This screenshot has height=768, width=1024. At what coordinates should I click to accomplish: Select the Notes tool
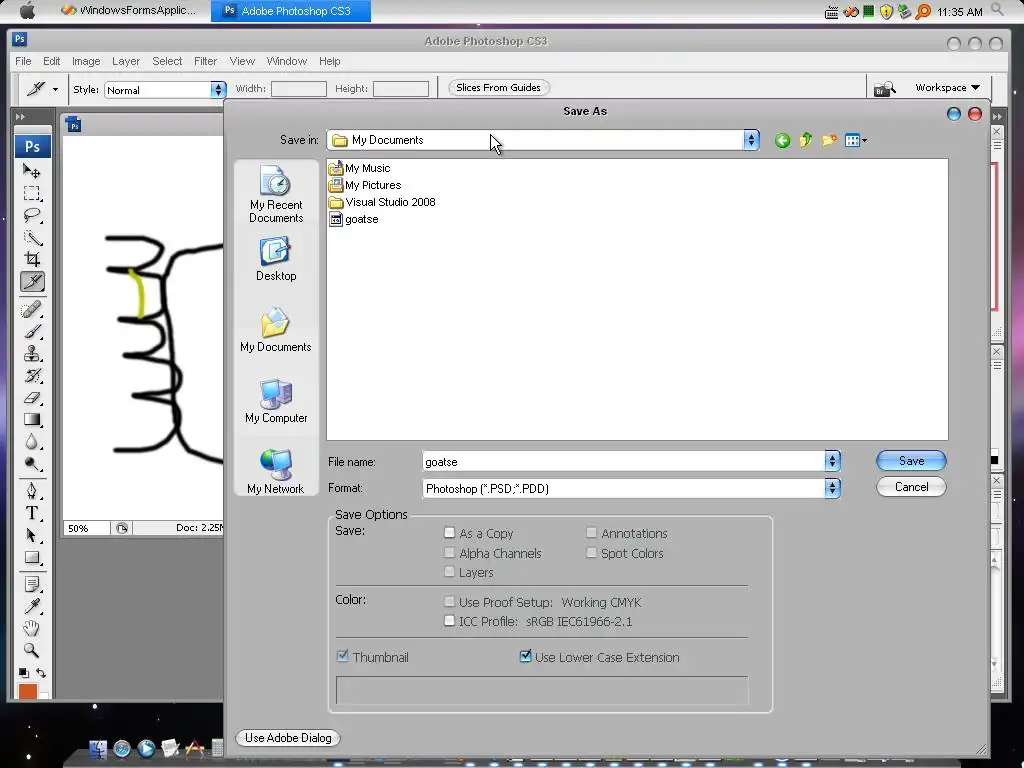(x=31, y=584)
